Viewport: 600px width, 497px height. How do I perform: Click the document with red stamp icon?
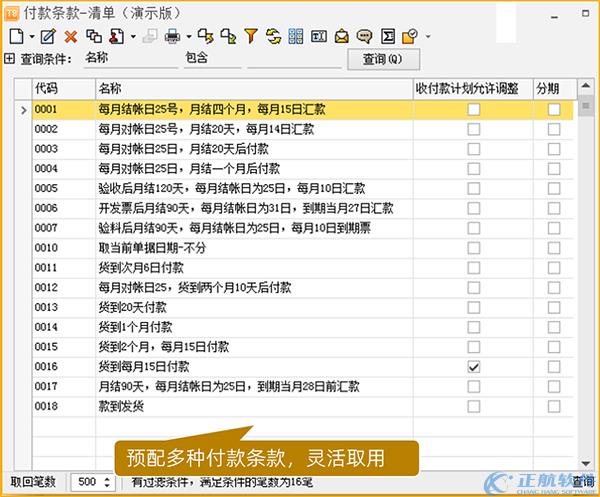pyautogui.click(x=117, y=37)
